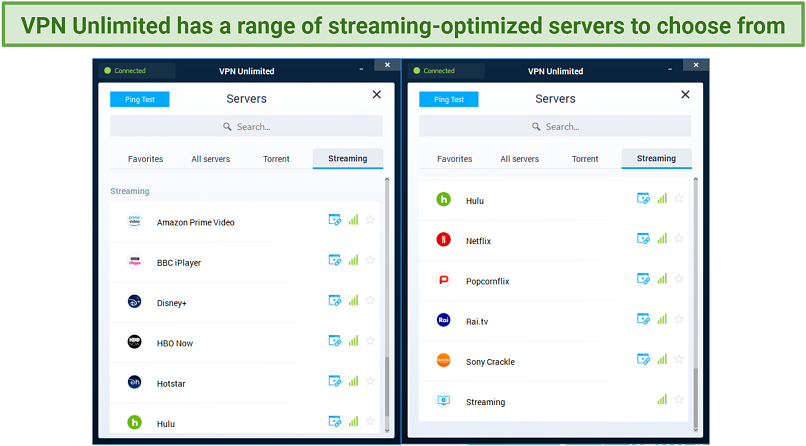Star the Sony Crackle server
The width and height of the screenshot is (806, 446).
click(x=679, y=359)
